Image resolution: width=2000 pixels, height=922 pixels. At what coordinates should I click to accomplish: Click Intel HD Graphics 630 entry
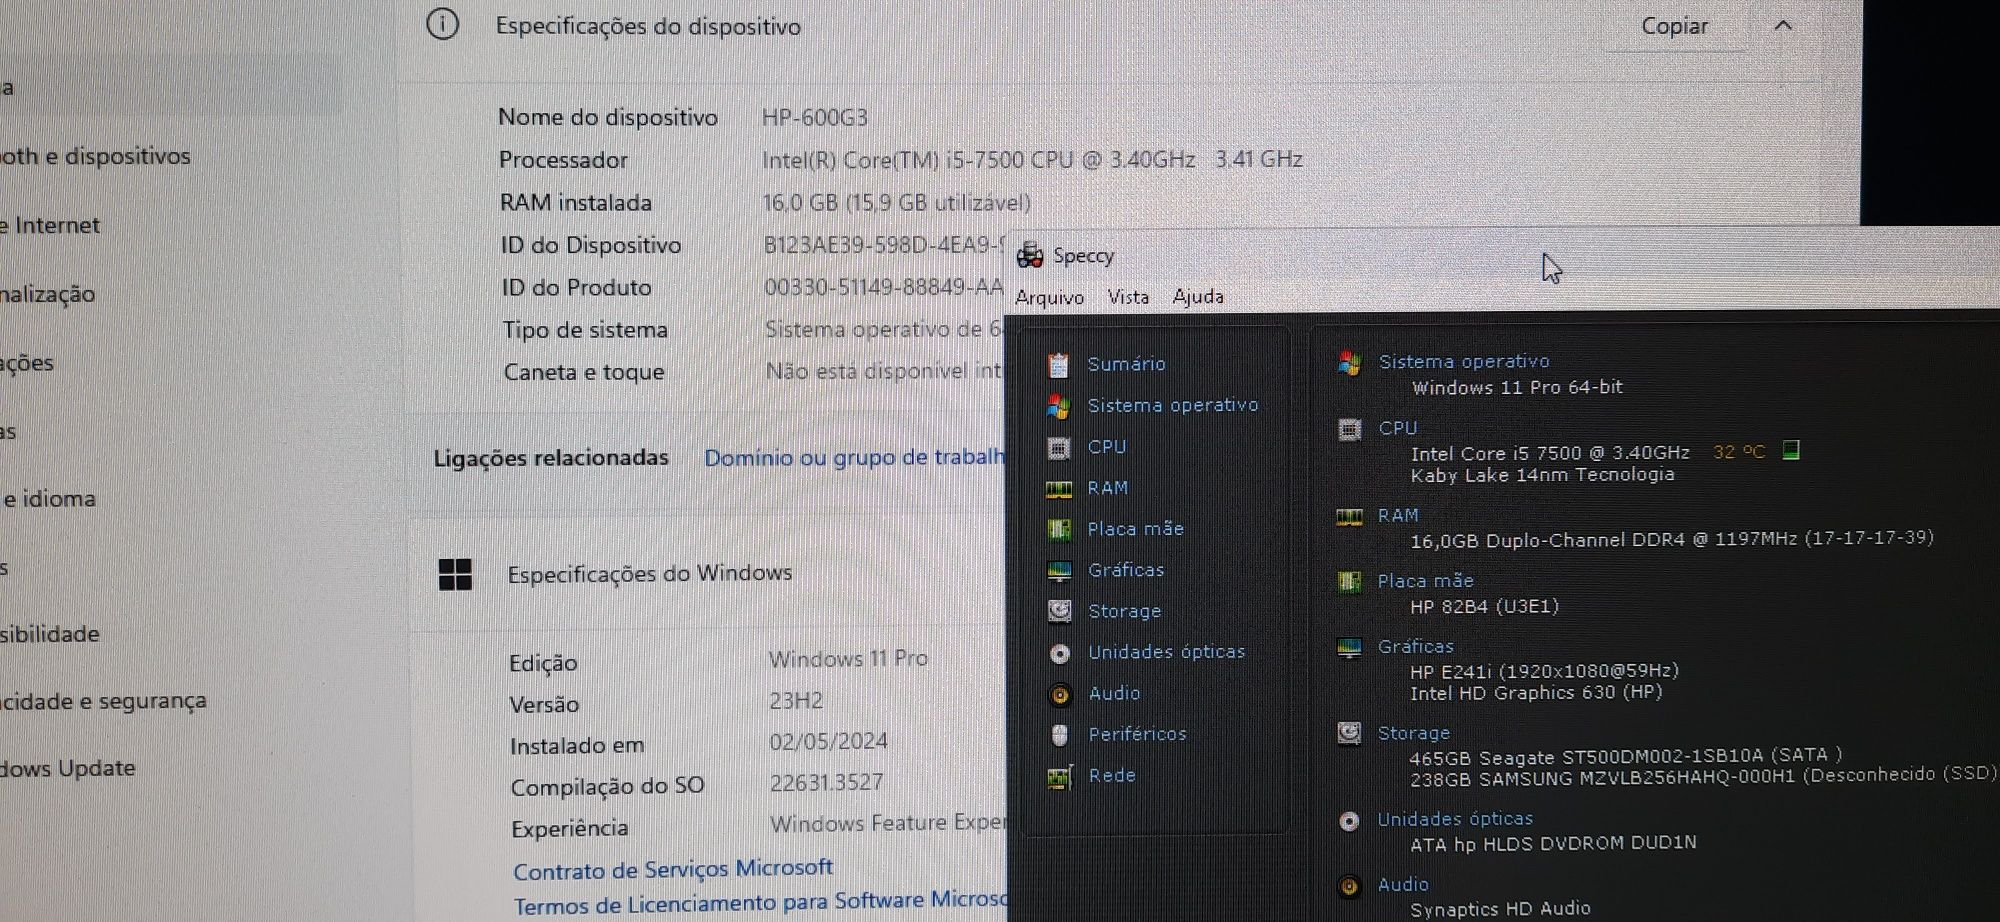(x=1536, y=693)
